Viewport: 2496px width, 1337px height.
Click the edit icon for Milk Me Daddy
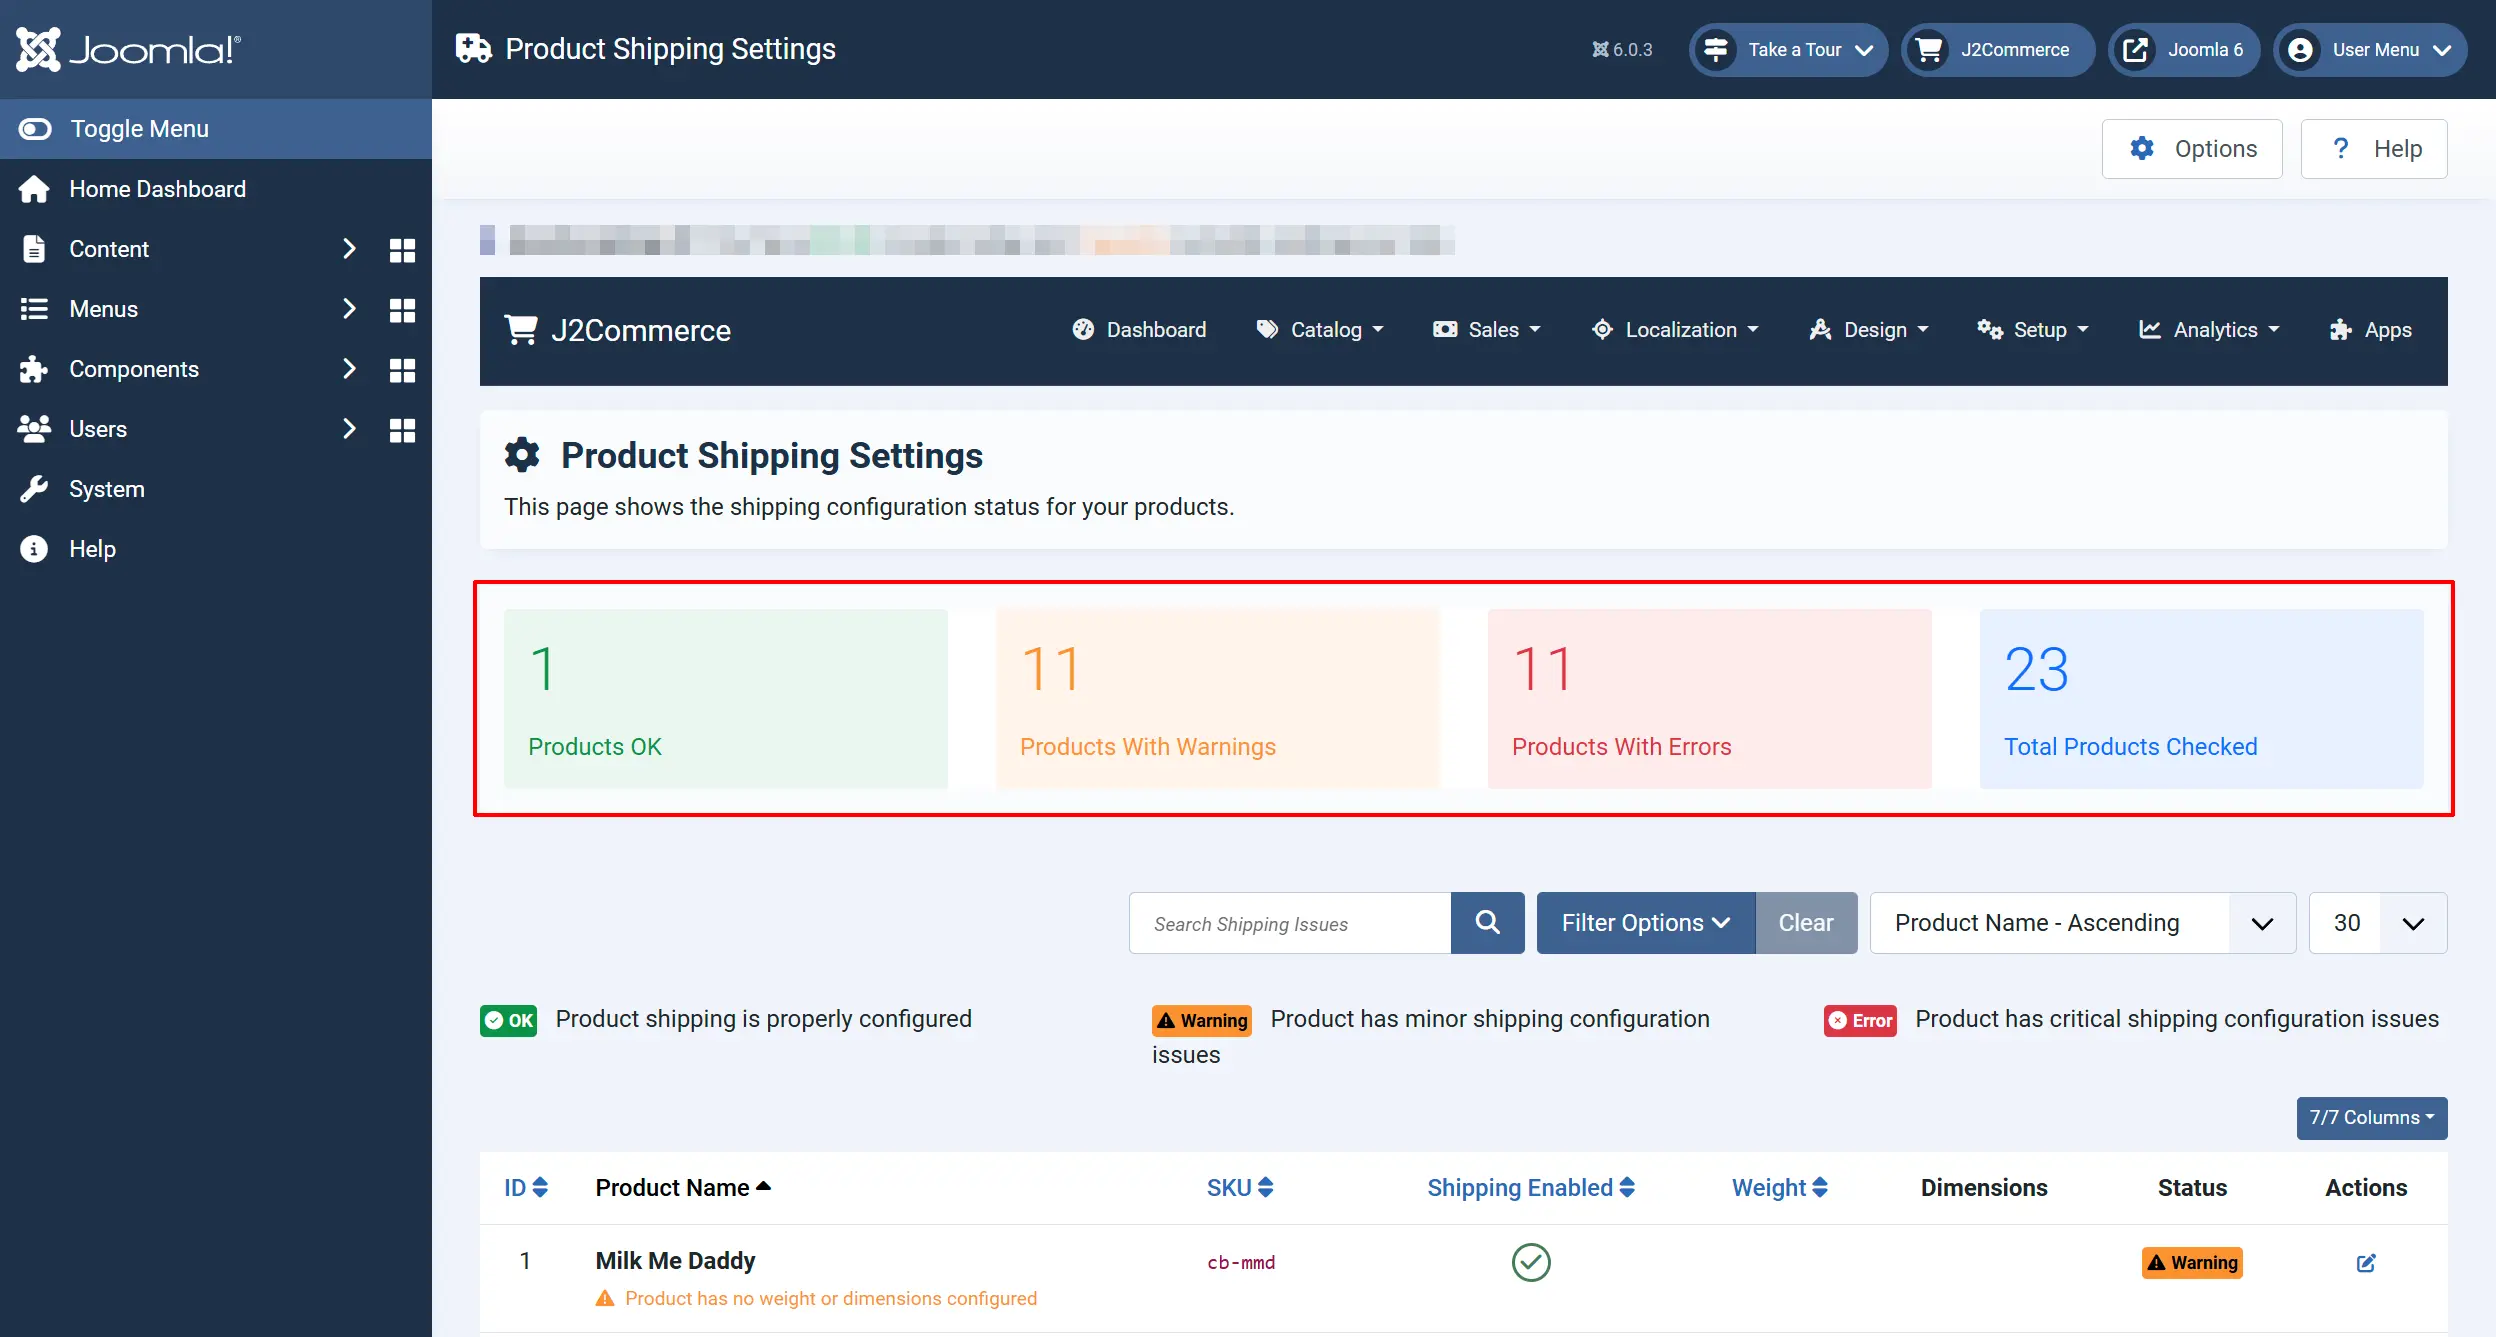click(x=2366, y=1263)
